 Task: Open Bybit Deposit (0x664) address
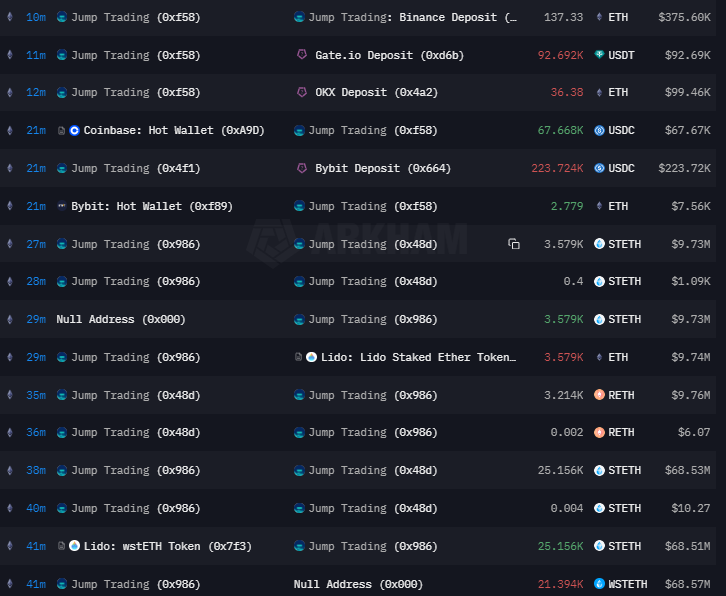coord(383,168)
